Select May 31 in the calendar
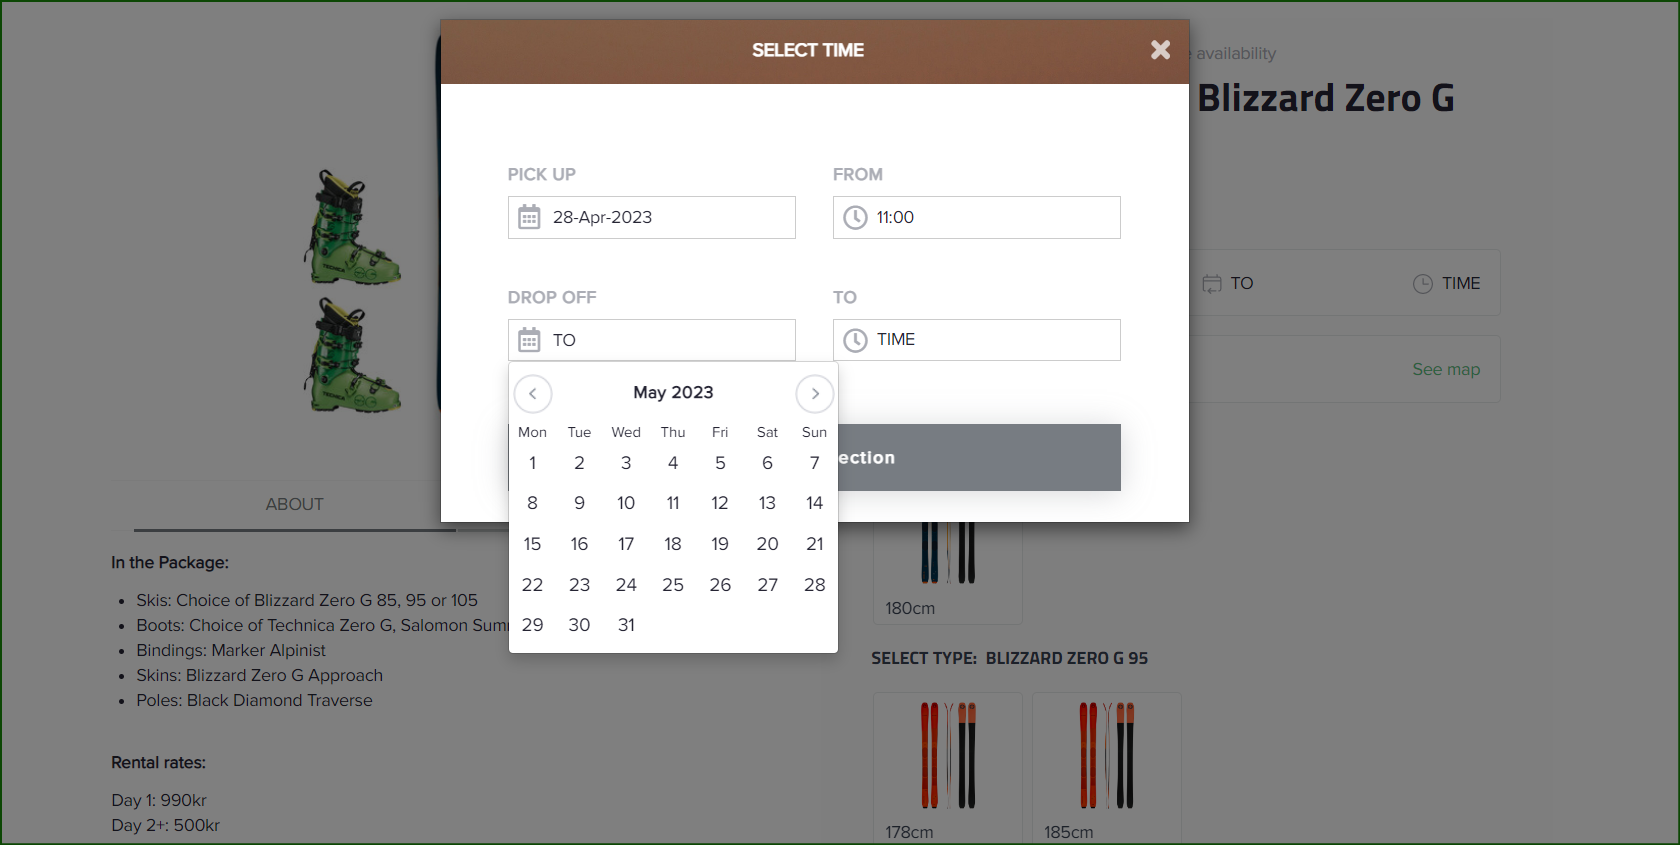 coord(626,625)
